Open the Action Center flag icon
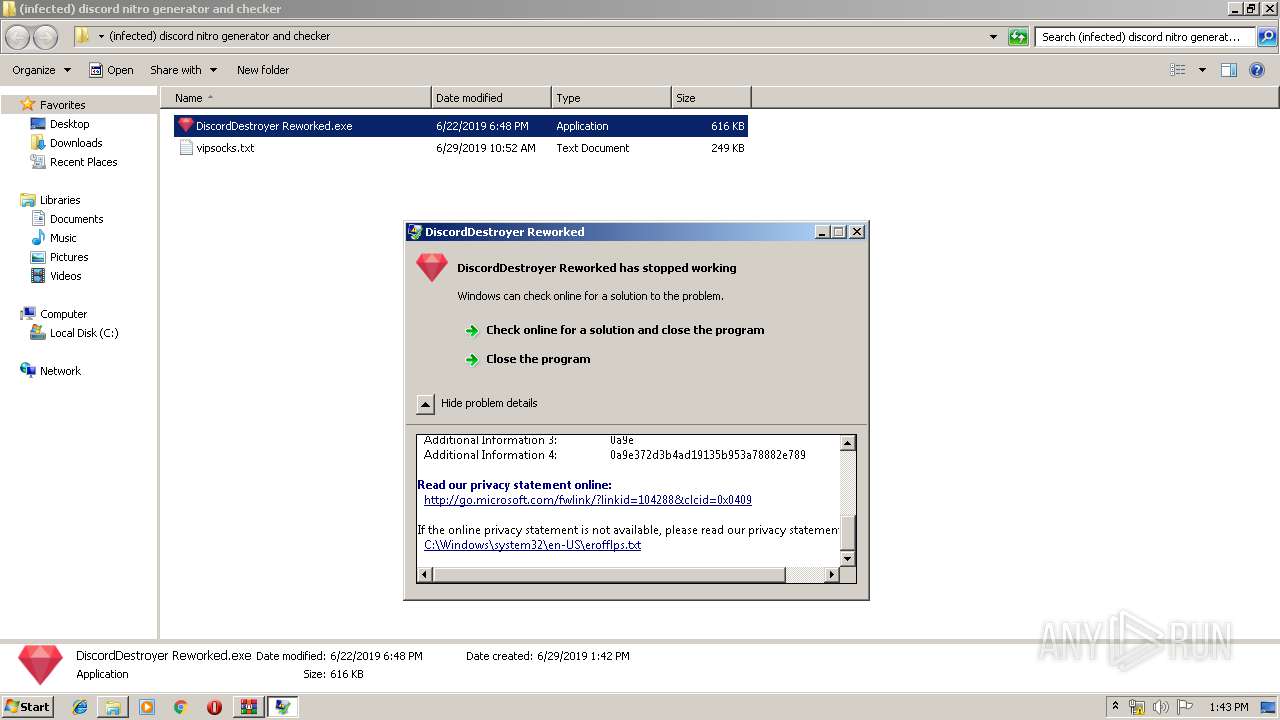Screen dimensions: 1280x720 [1185, 707]
